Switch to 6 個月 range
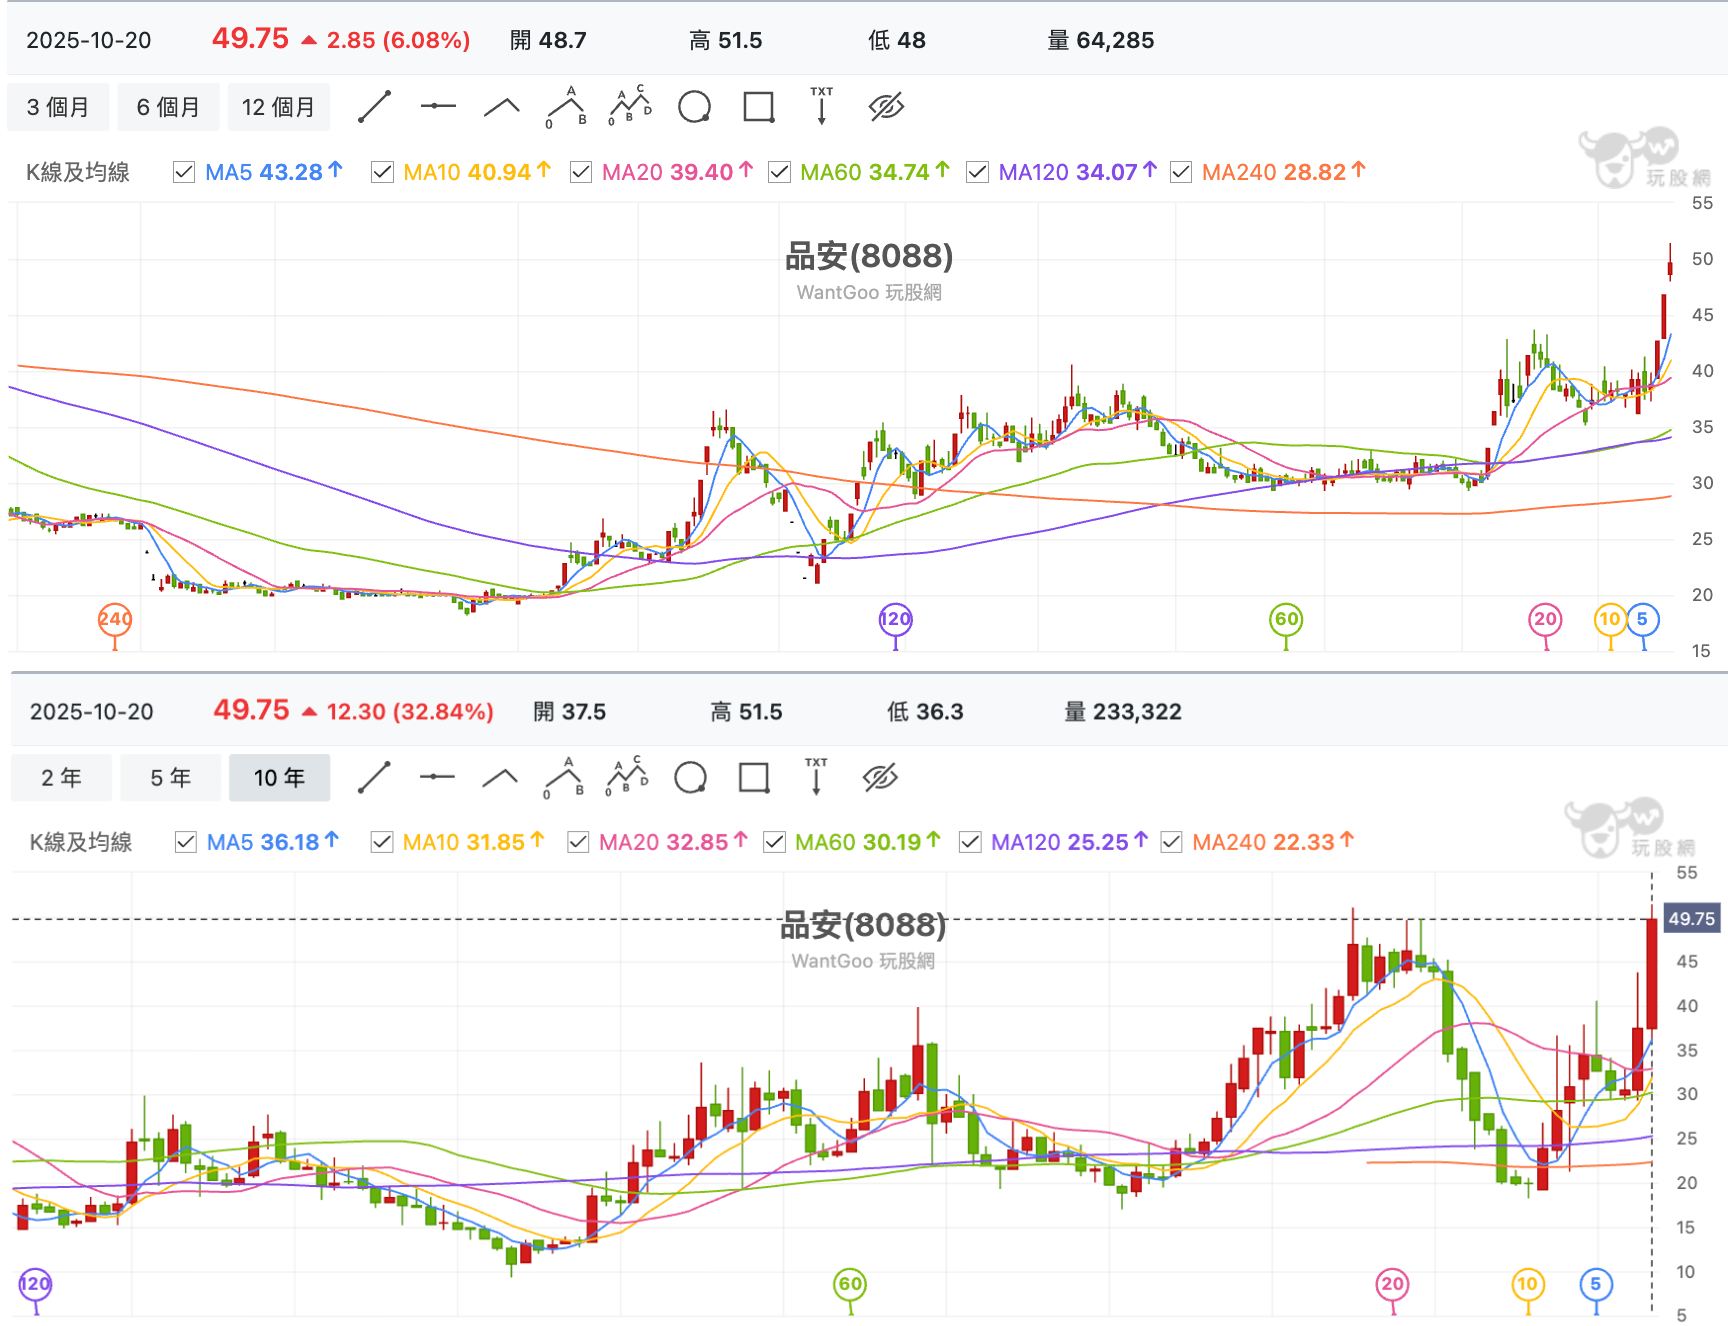 pos(168,107)
